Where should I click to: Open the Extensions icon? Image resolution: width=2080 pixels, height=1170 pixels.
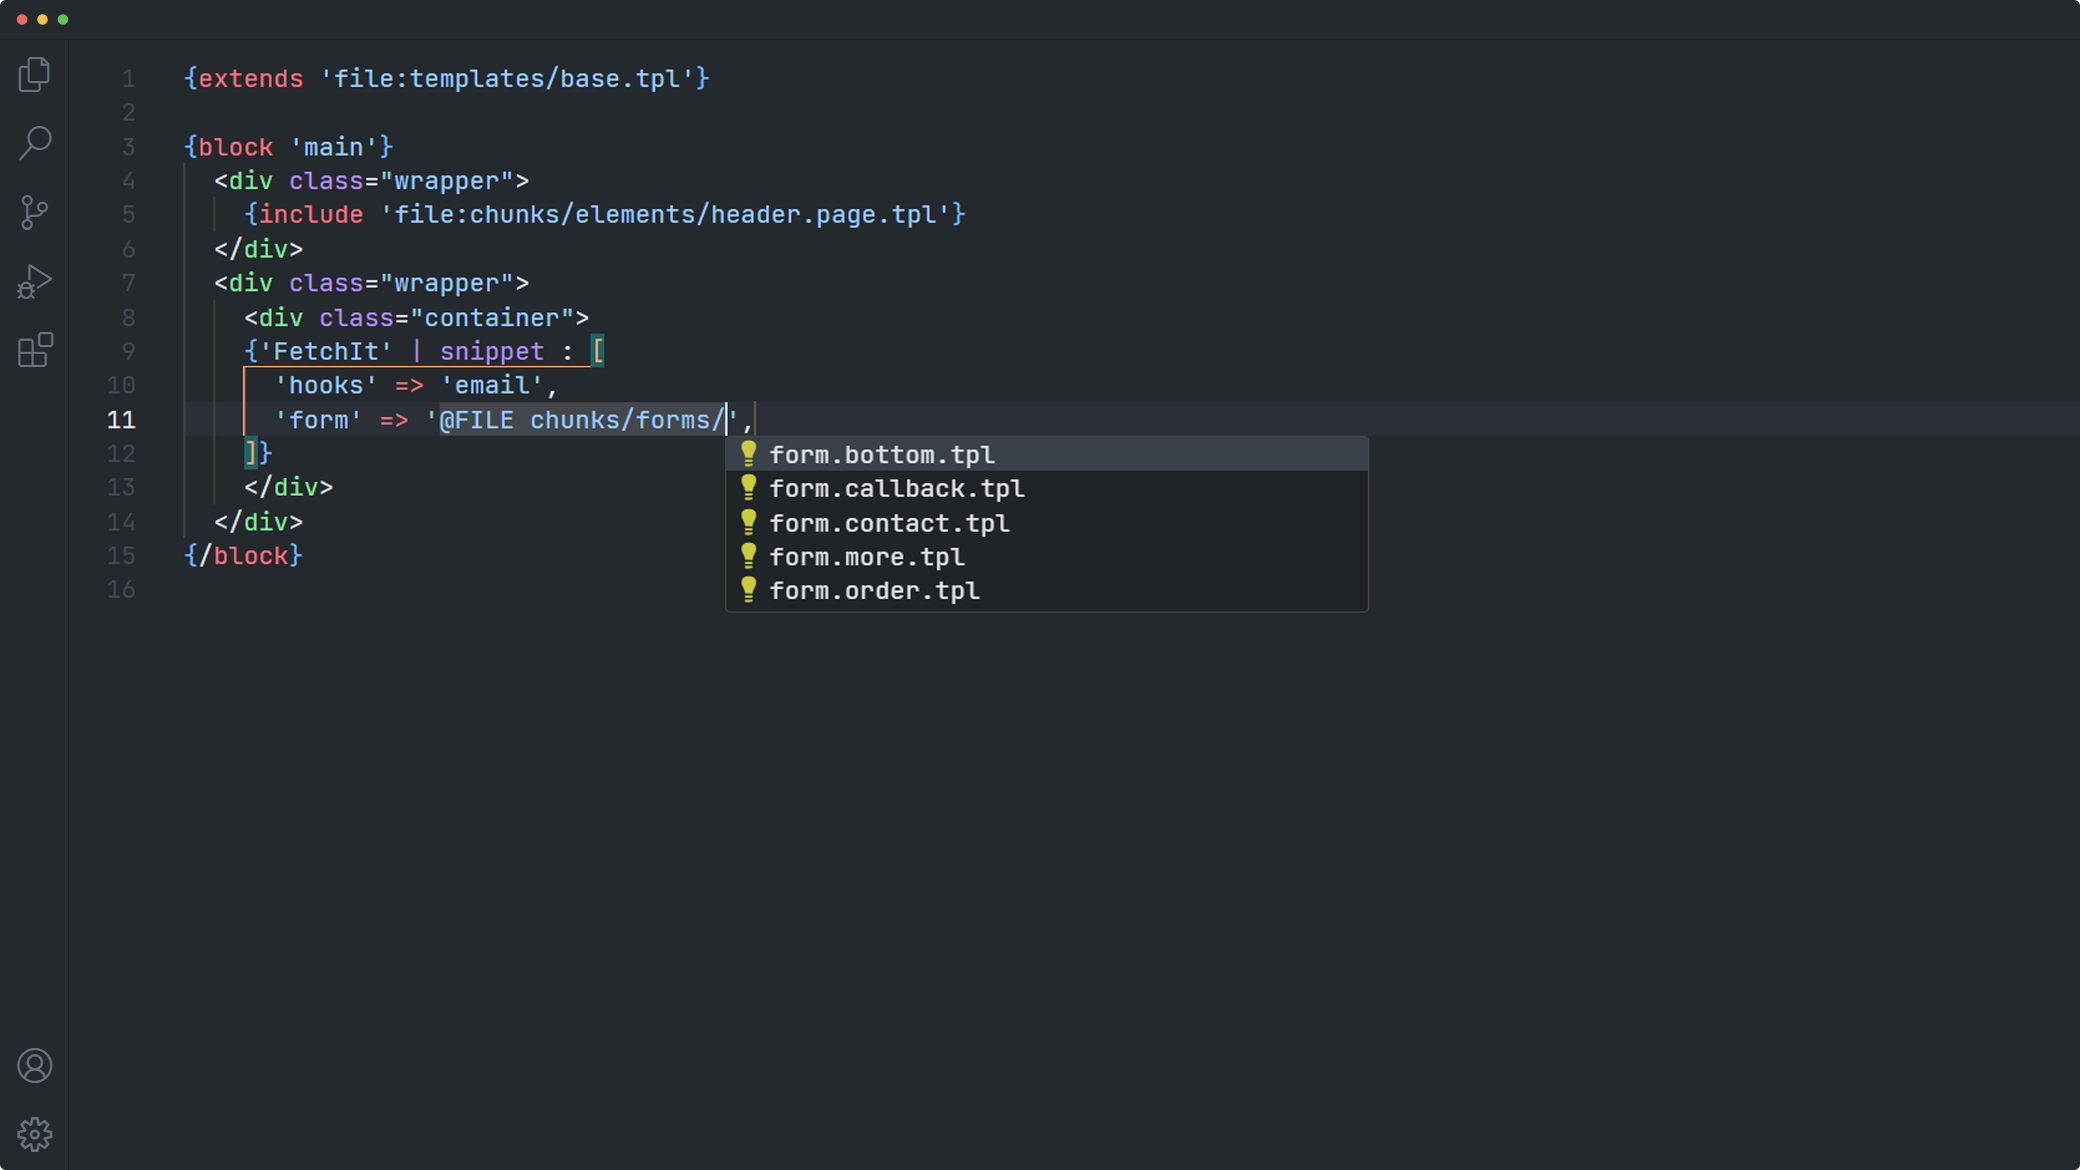tap(34, 350)
